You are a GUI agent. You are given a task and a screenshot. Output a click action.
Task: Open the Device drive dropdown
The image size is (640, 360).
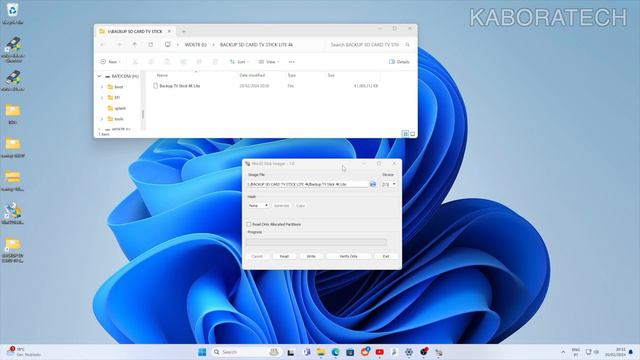[389, 184]
